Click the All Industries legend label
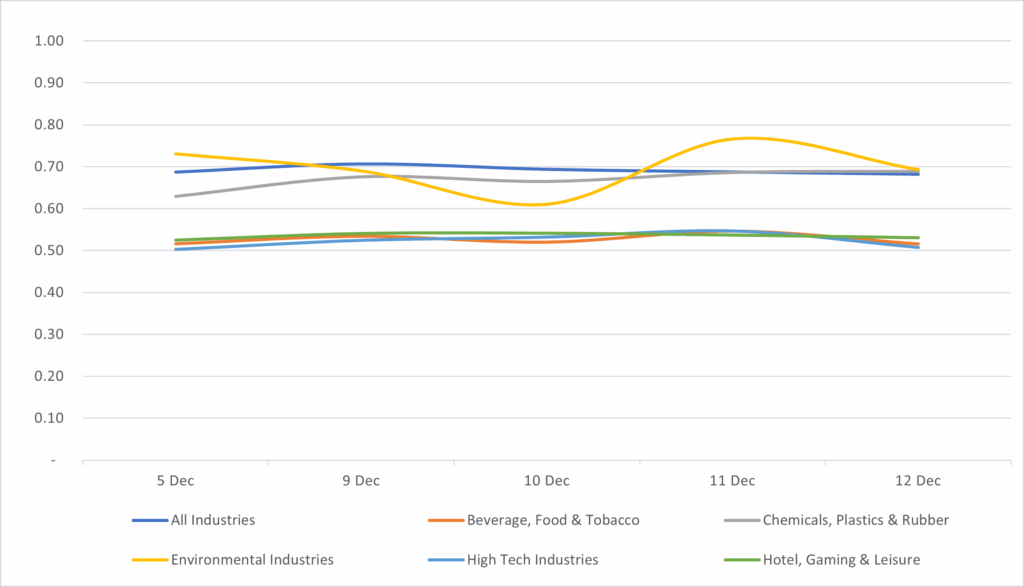The height and width of the screenshot is (587, 1024). point(211,520)
